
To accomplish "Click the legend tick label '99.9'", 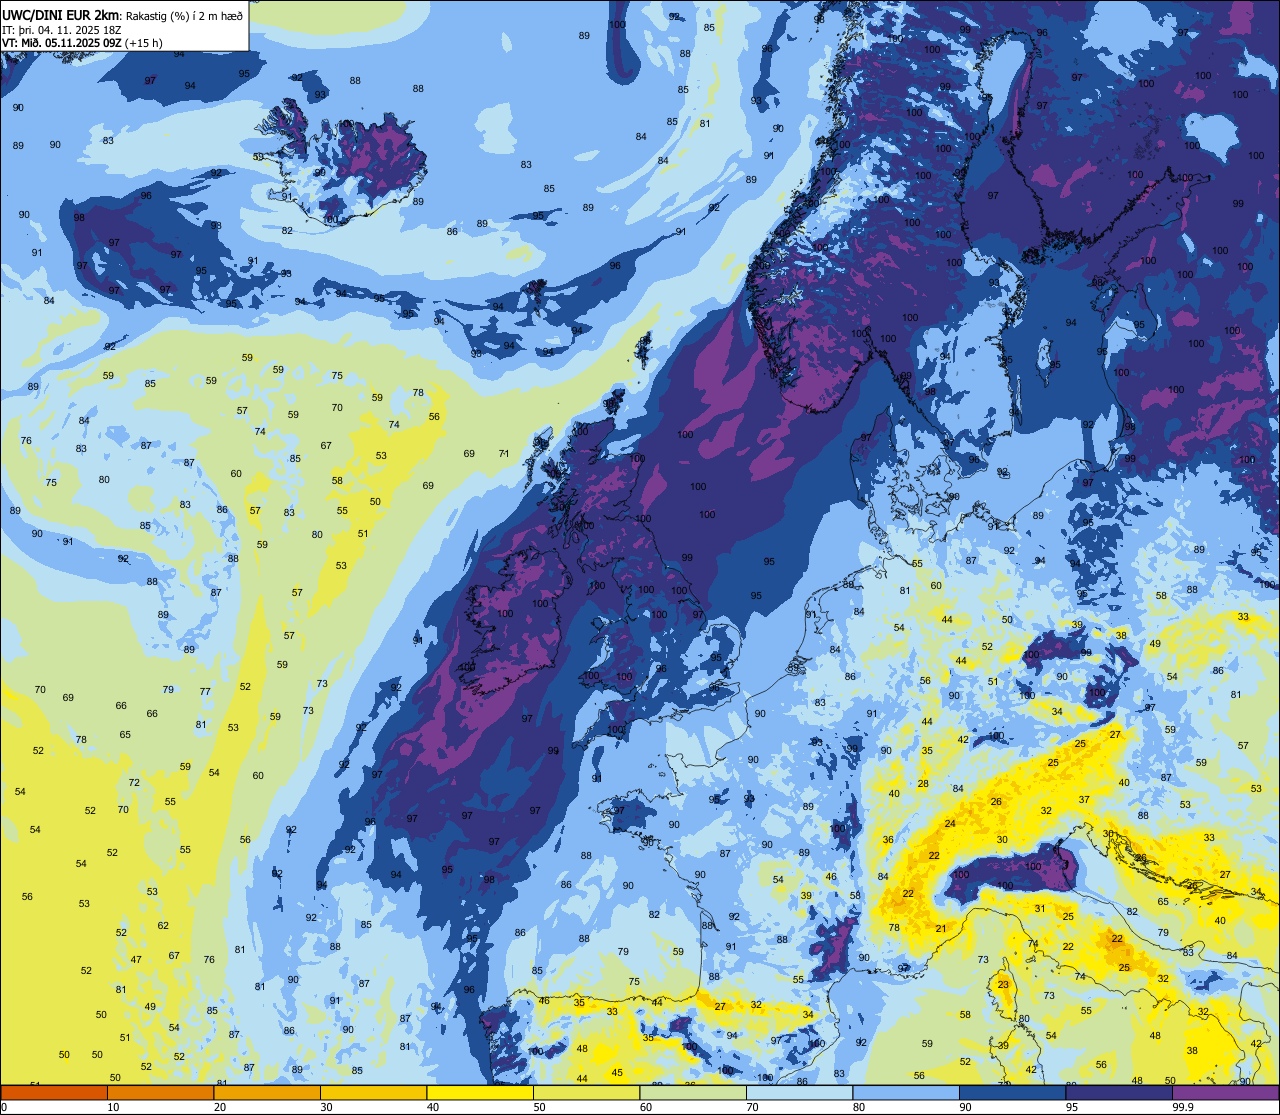I will pos(1183,1107).
